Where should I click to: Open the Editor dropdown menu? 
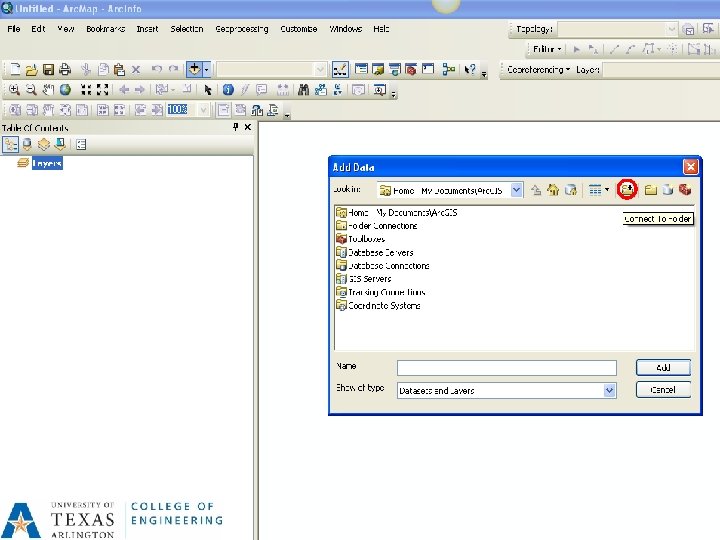547,49
